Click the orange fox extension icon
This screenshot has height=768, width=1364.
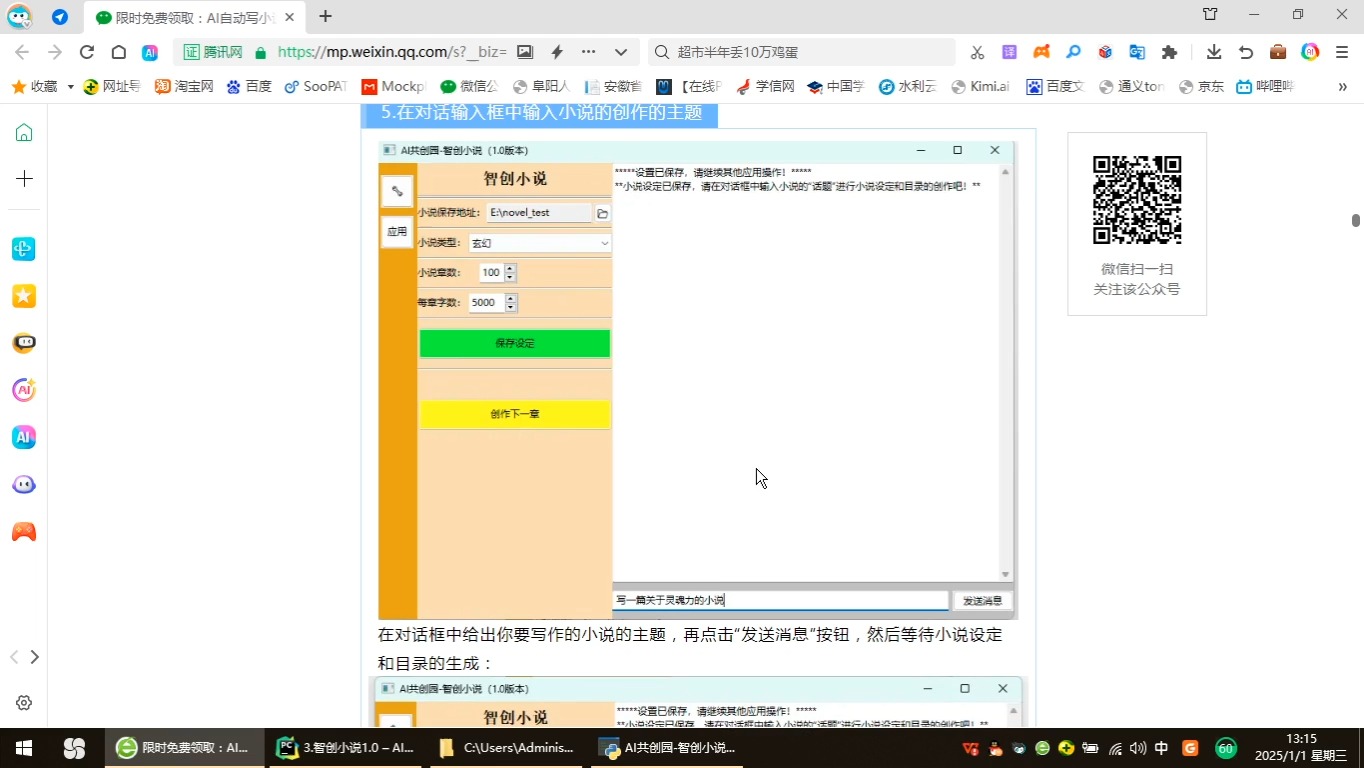(x=1041, y=52)
